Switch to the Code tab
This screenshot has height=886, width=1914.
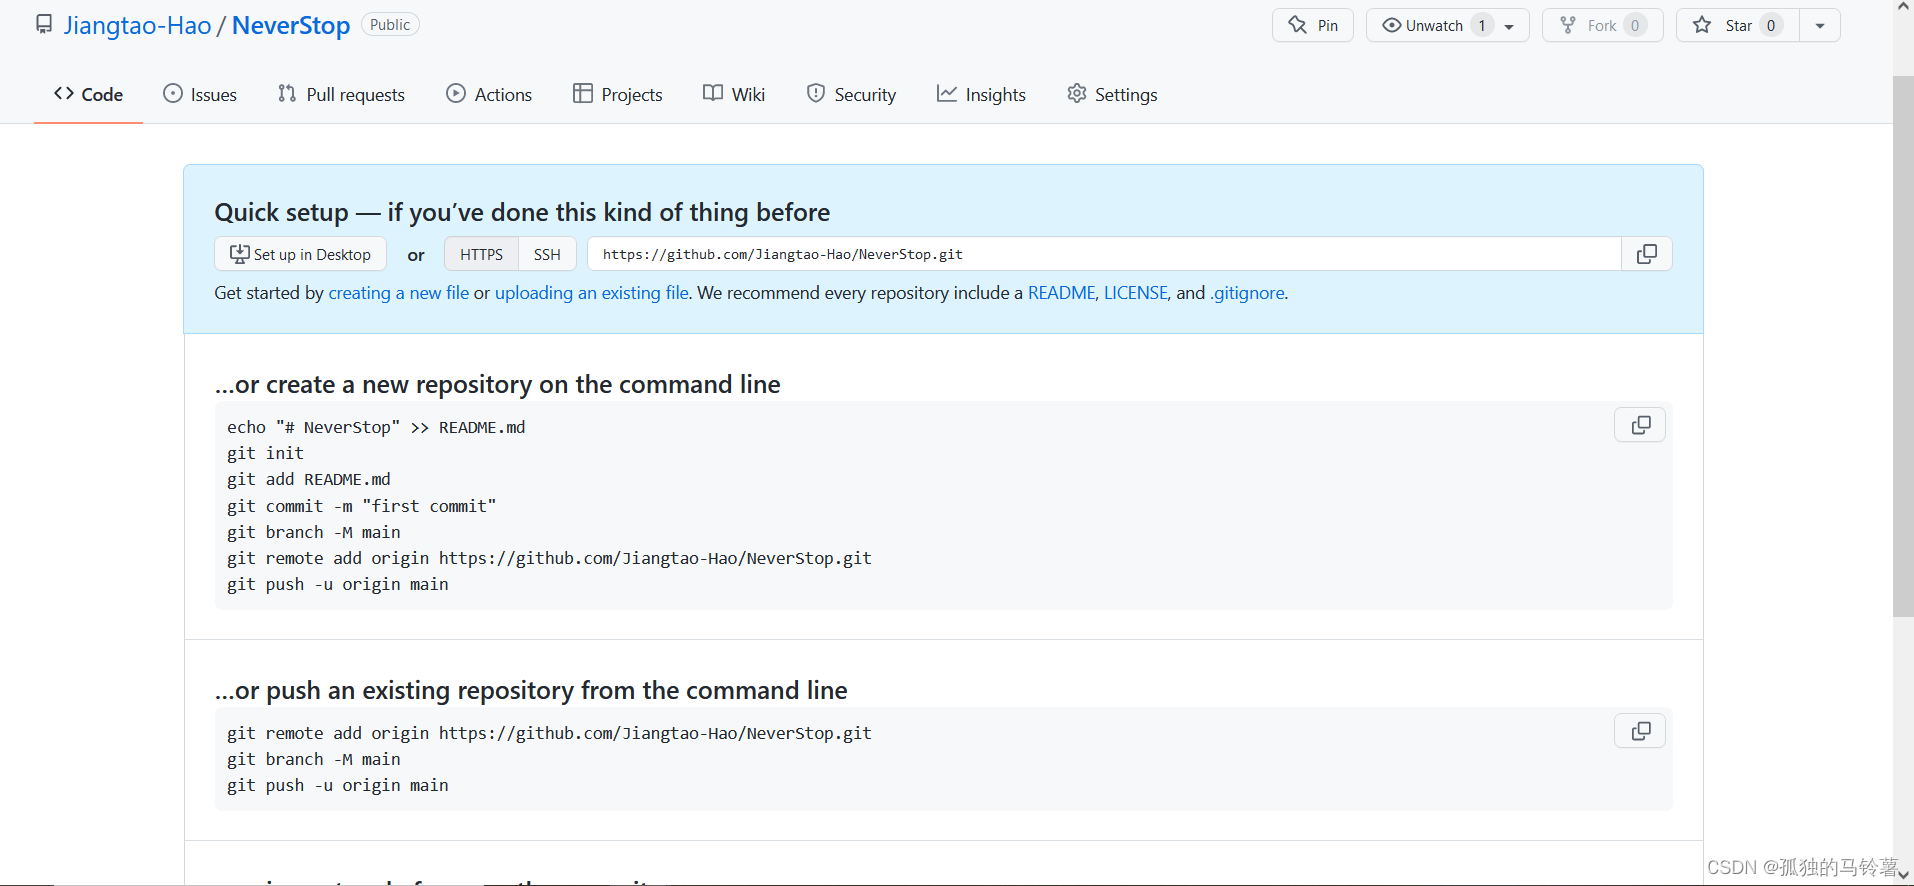[88, 94]
